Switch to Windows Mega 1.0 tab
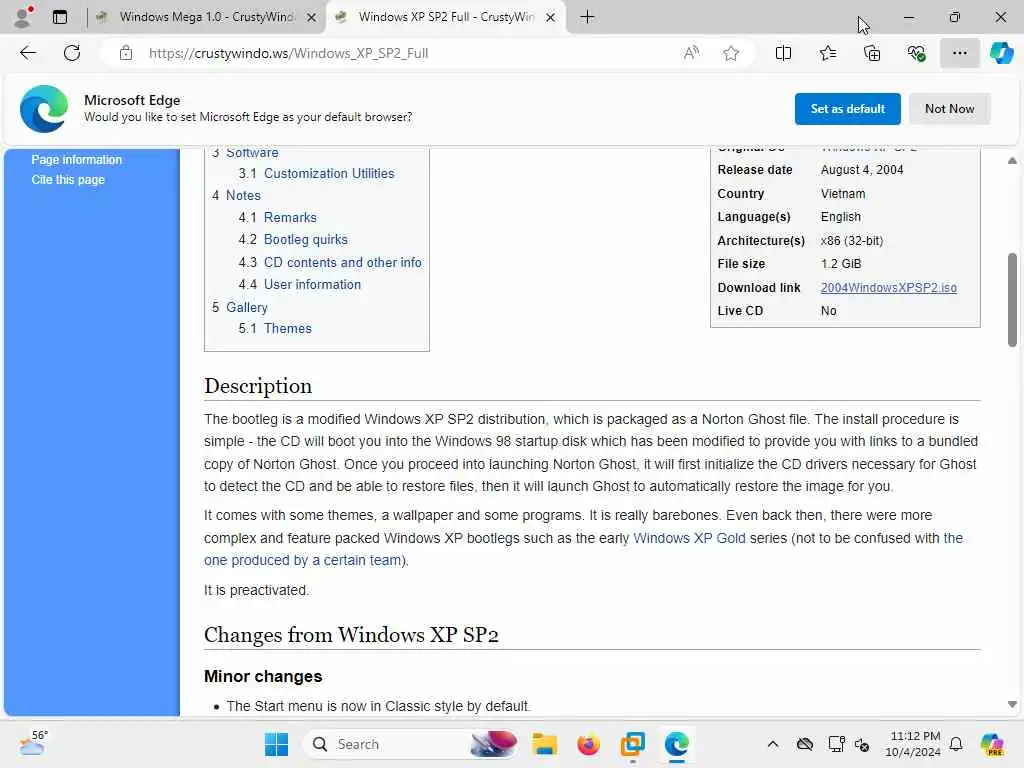 [x=206, y=17]
